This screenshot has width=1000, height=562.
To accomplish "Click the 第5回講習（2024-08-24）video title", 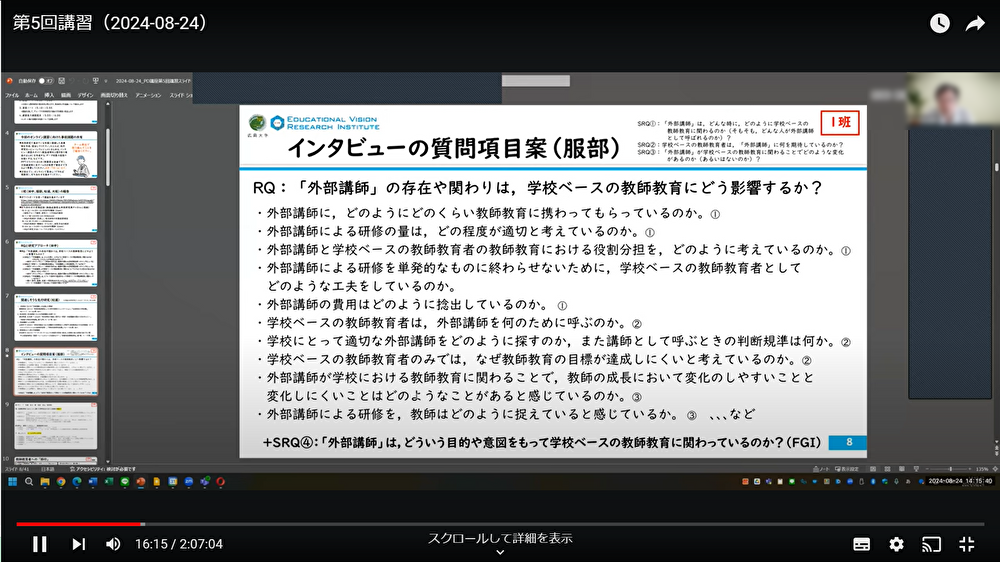I will (x=110, y=23).
